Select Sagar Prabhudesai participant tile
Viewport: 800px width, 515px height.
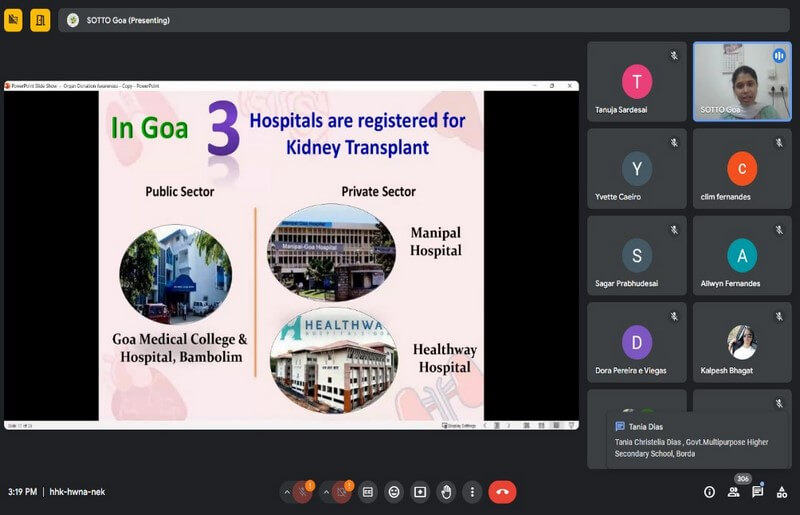(637, 255)
